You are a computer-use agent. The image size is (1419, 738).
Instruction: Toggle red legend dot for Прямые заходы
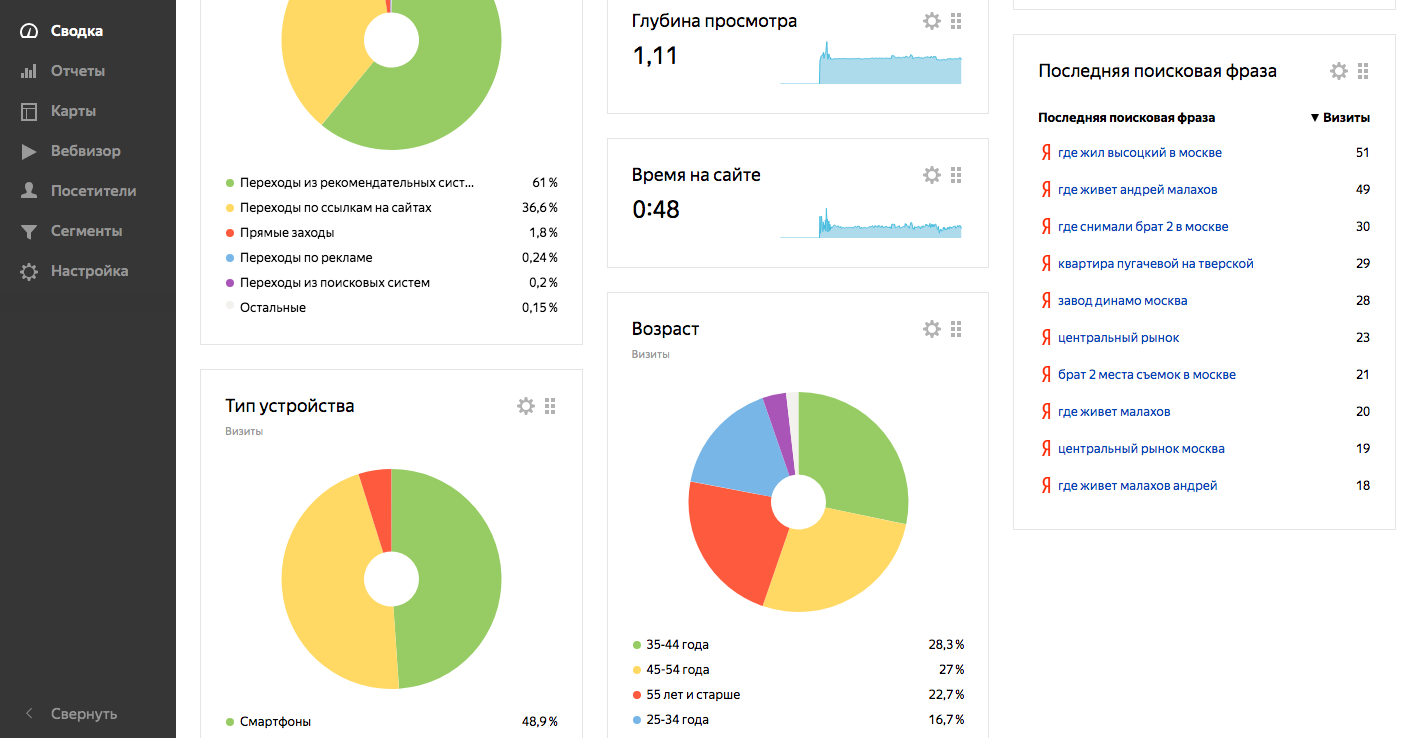[x=230, y=233]
